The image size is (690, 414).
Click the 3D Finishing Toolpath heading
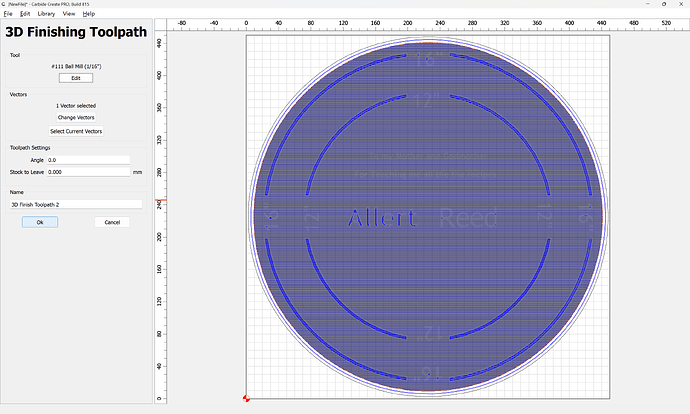(76, 32)
